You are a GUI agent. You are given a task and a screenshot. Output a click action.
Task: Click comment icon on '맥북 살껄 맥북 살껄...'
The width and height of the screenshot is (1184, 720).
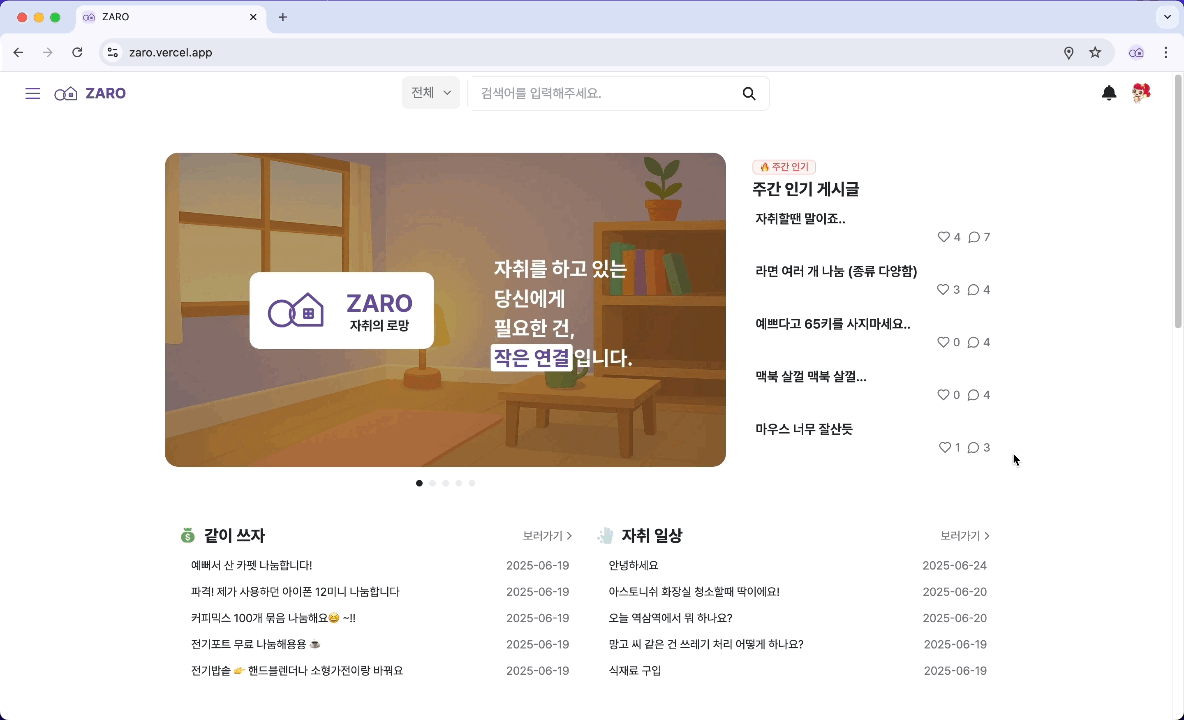973,395
